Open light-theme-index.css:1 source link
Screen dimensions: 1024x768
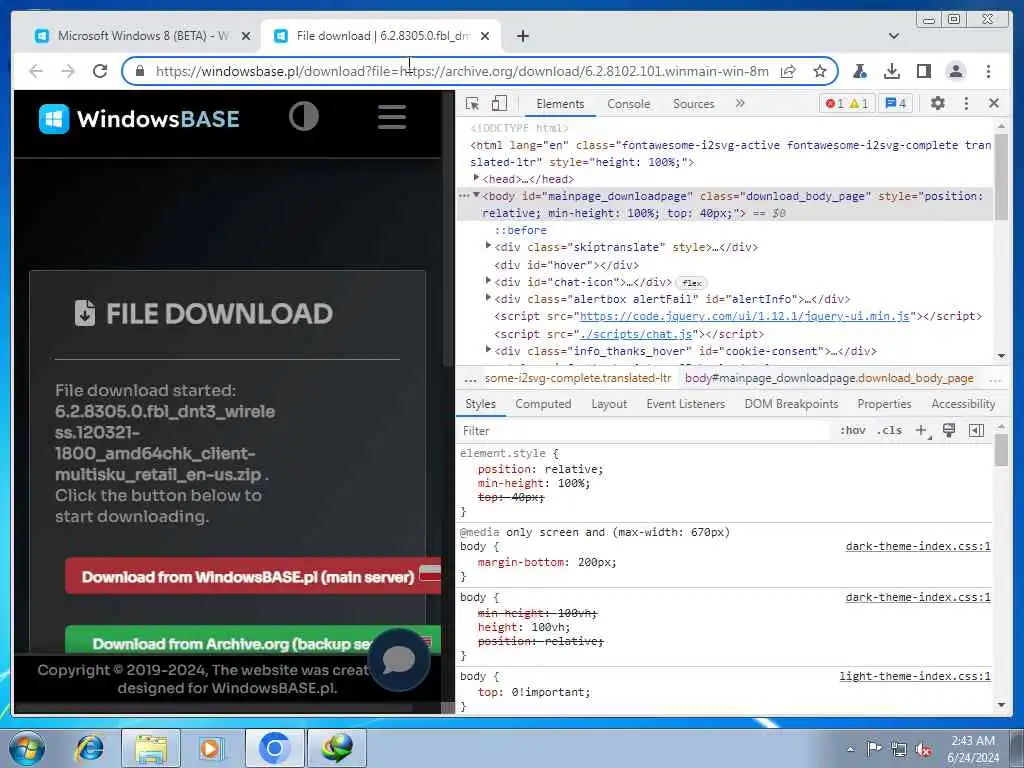pyautogui.click(x=915, y=676)
